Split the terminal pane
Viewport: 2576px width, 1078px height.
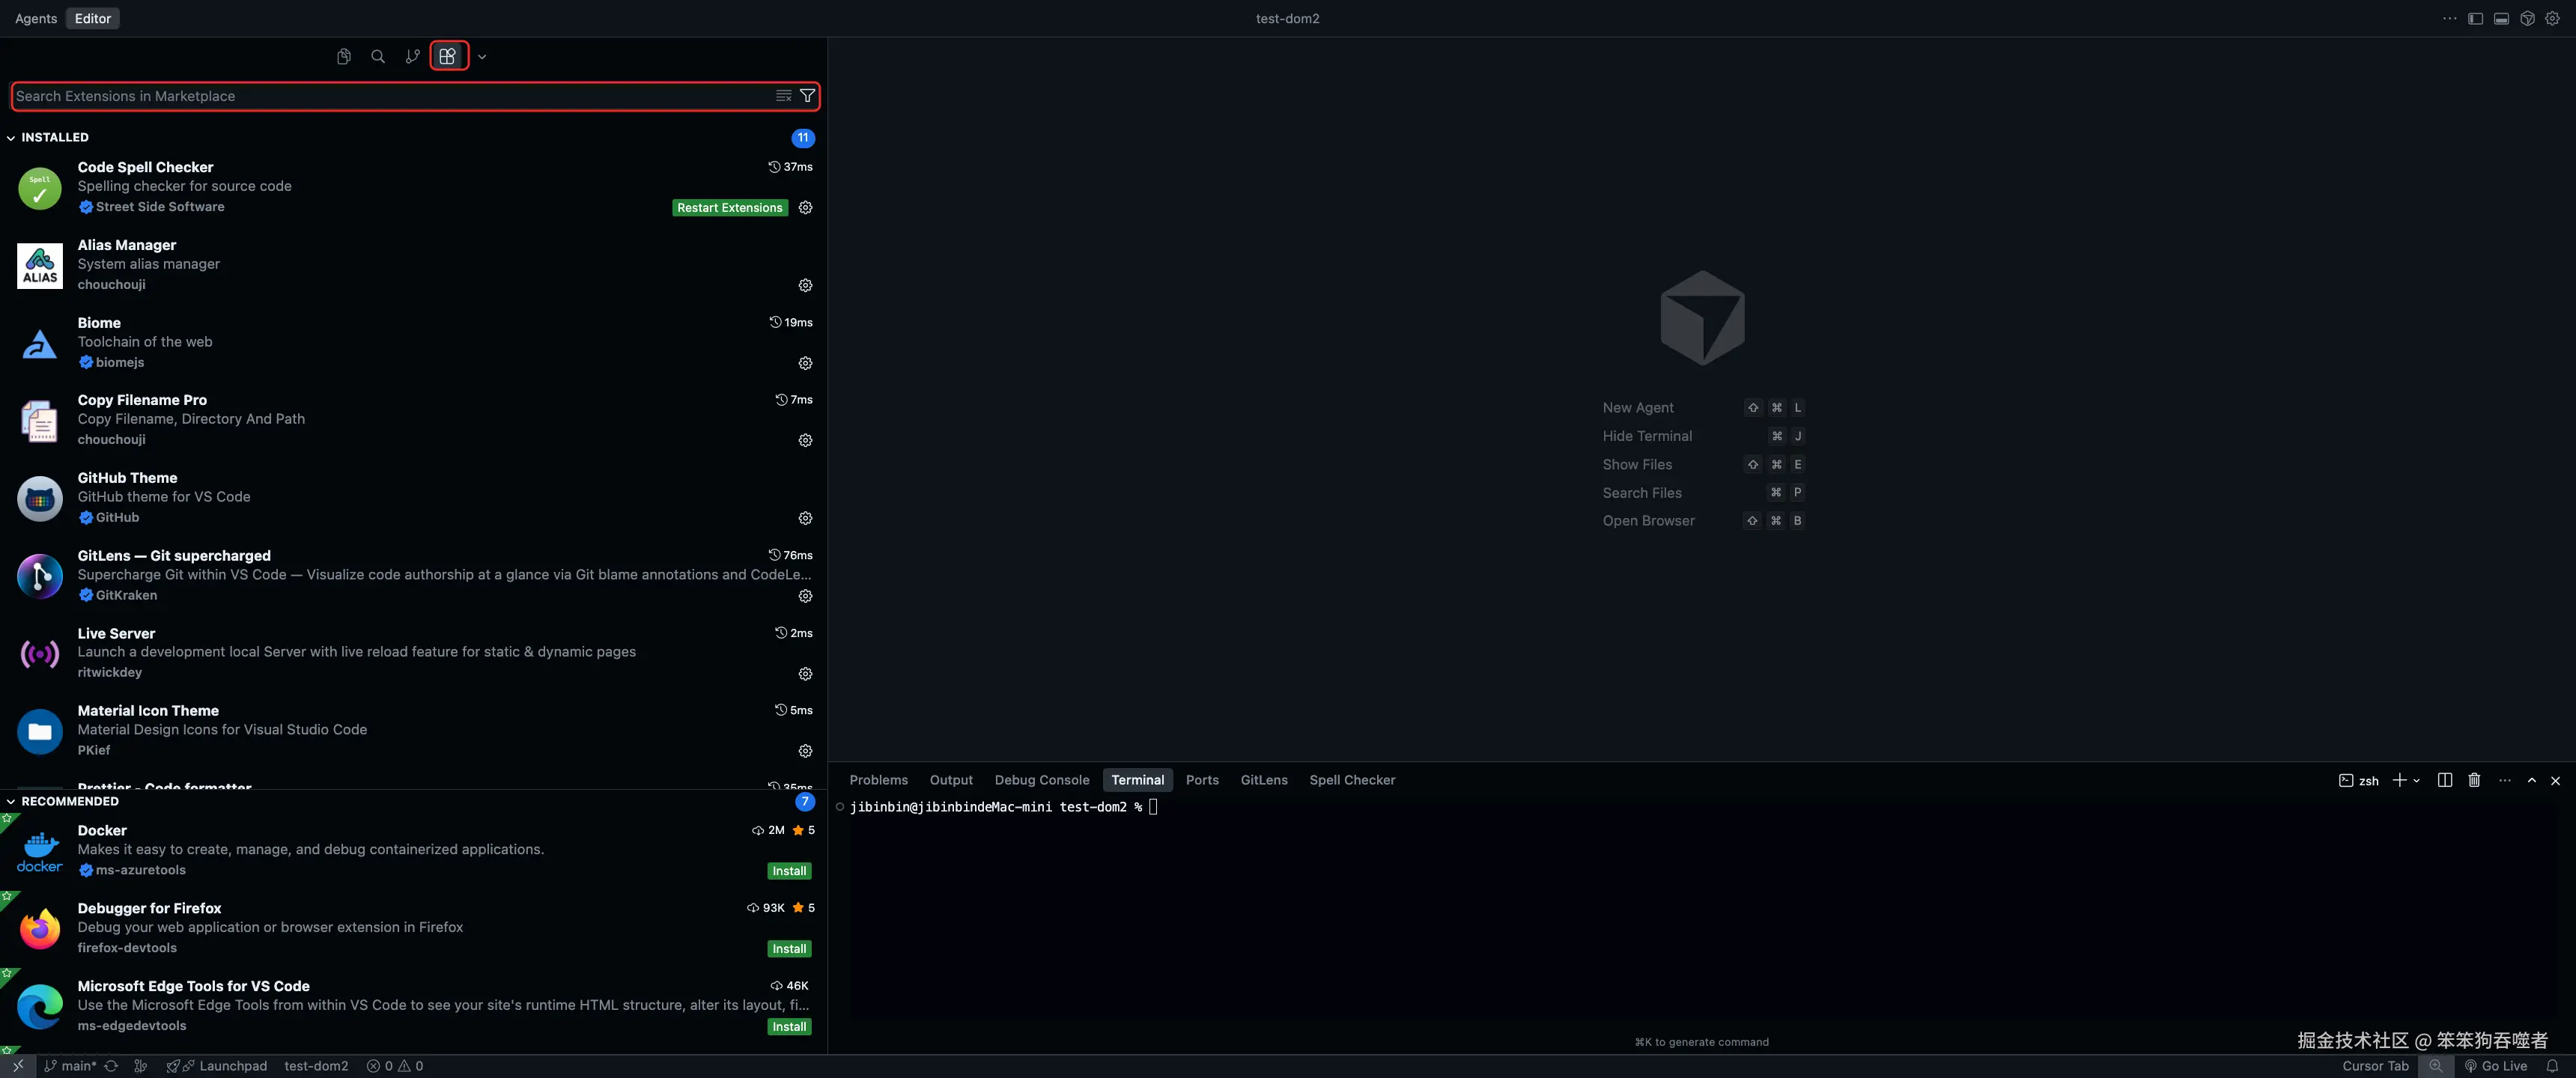point(2444,780)
